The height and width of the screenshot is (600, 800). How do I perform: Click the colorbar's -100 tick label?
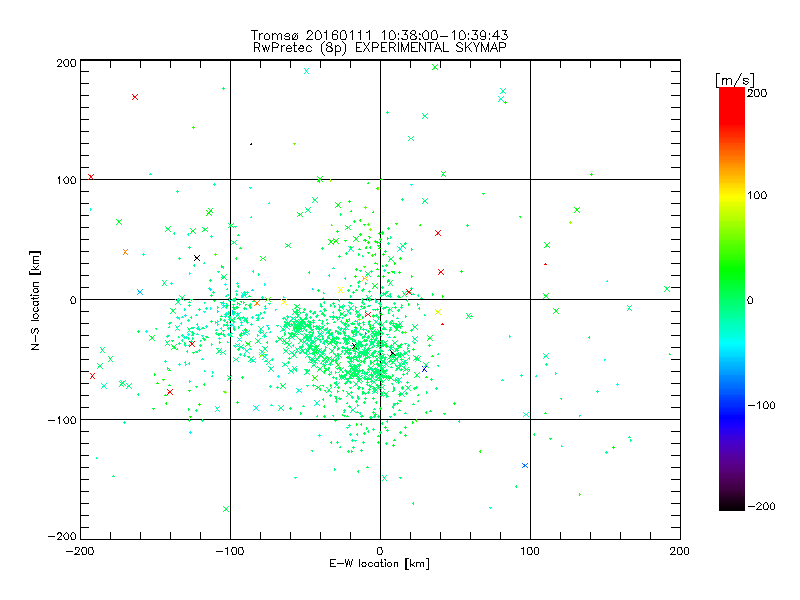click(x=761, y=405)
